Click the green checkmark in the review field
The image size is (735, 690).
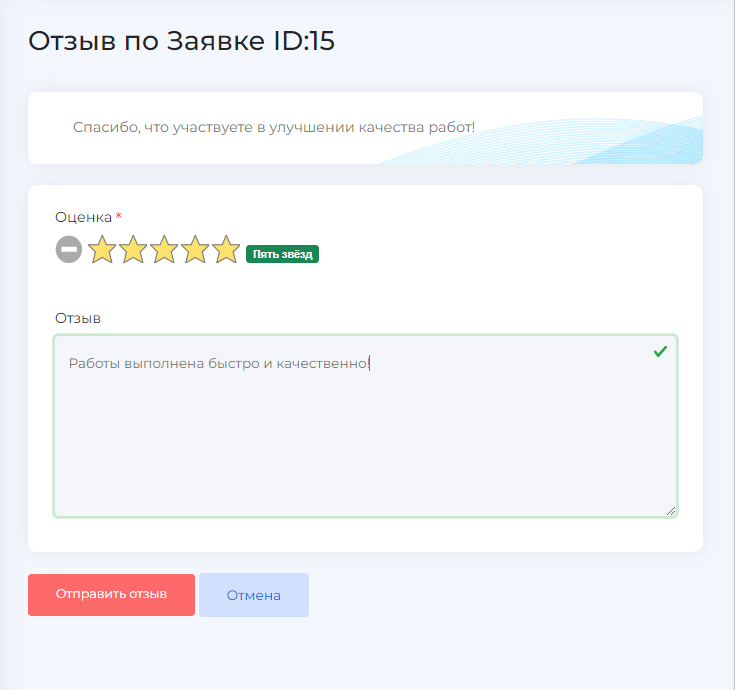click(660, 352)
